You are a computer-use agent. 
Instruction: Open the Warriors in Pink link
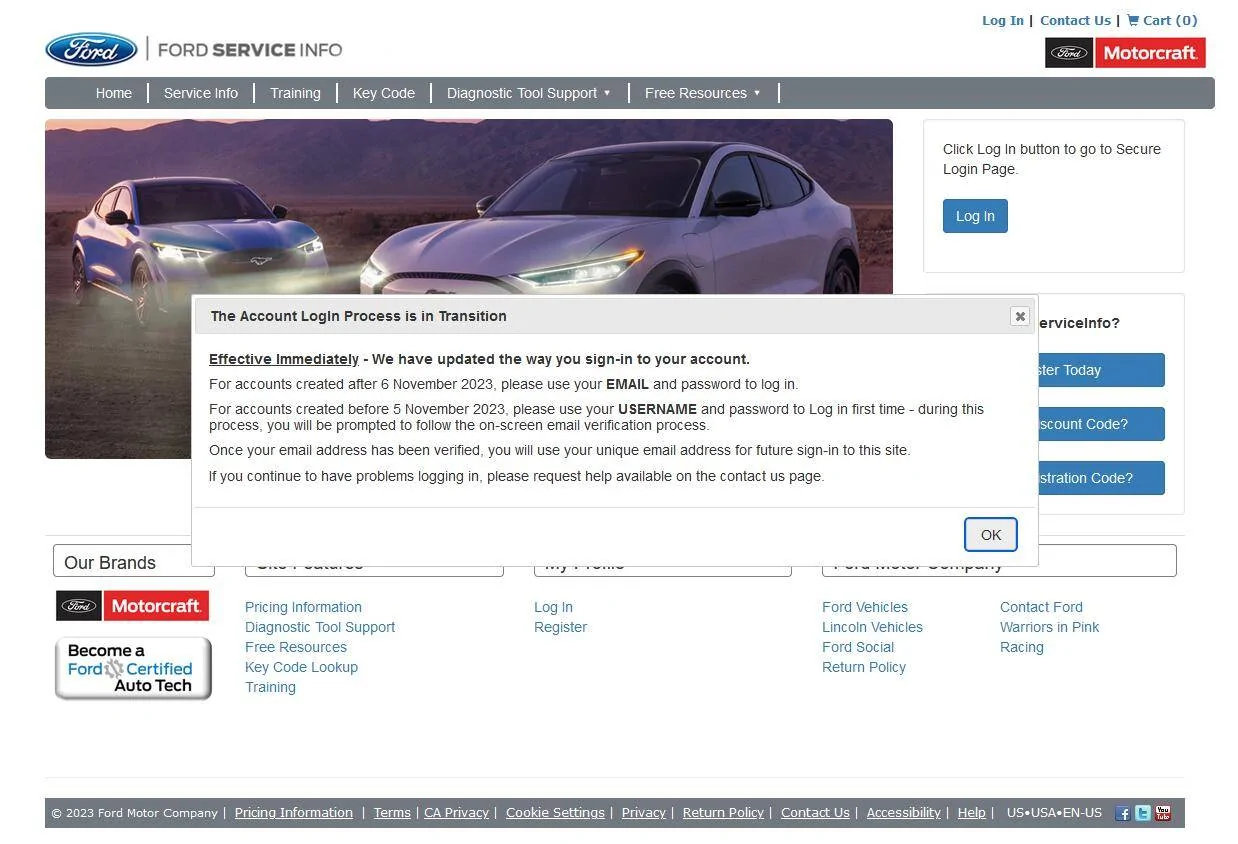1049,627
